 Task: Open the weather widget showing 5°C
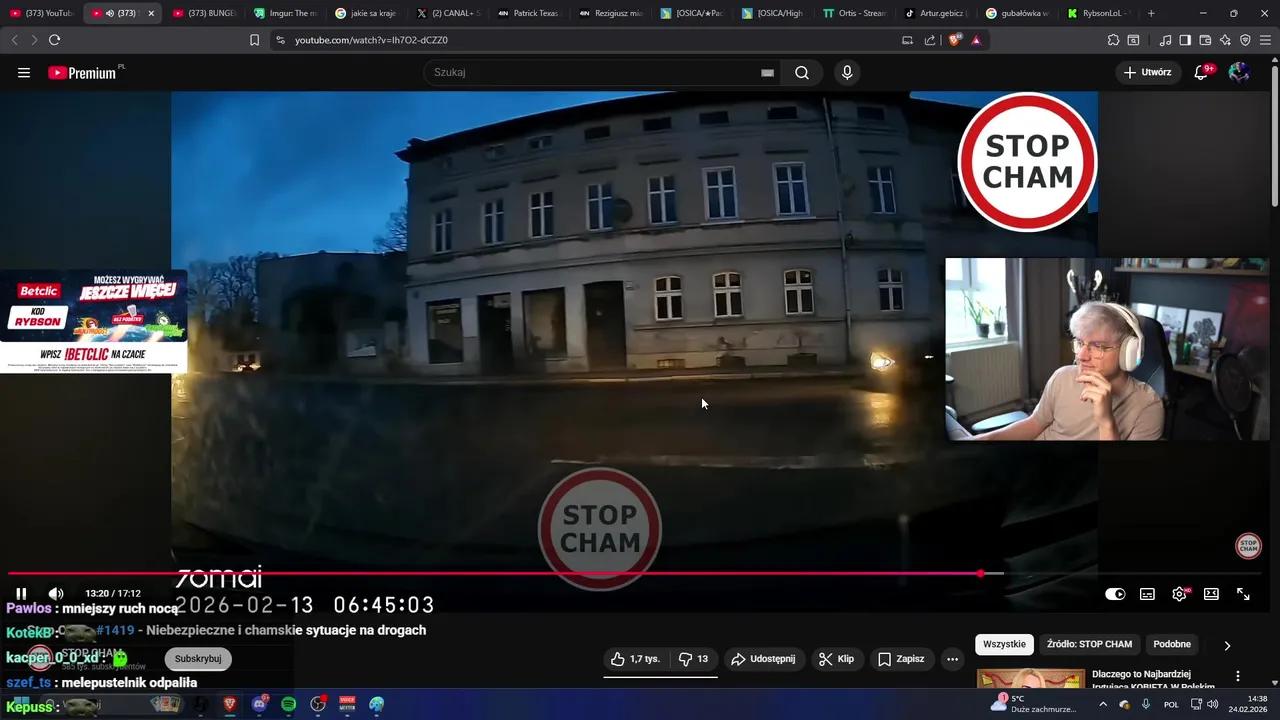click(x=1035, y=704)
